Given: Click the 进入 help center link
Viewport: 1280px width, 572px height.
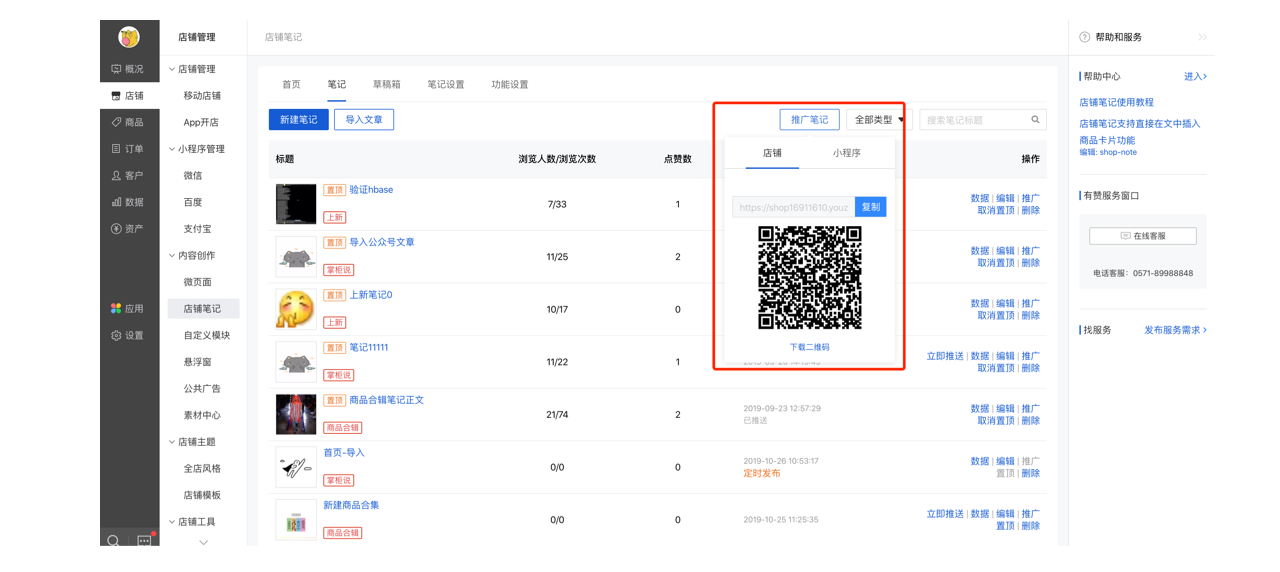Looking at the screenshot, I should point(1195,76).
